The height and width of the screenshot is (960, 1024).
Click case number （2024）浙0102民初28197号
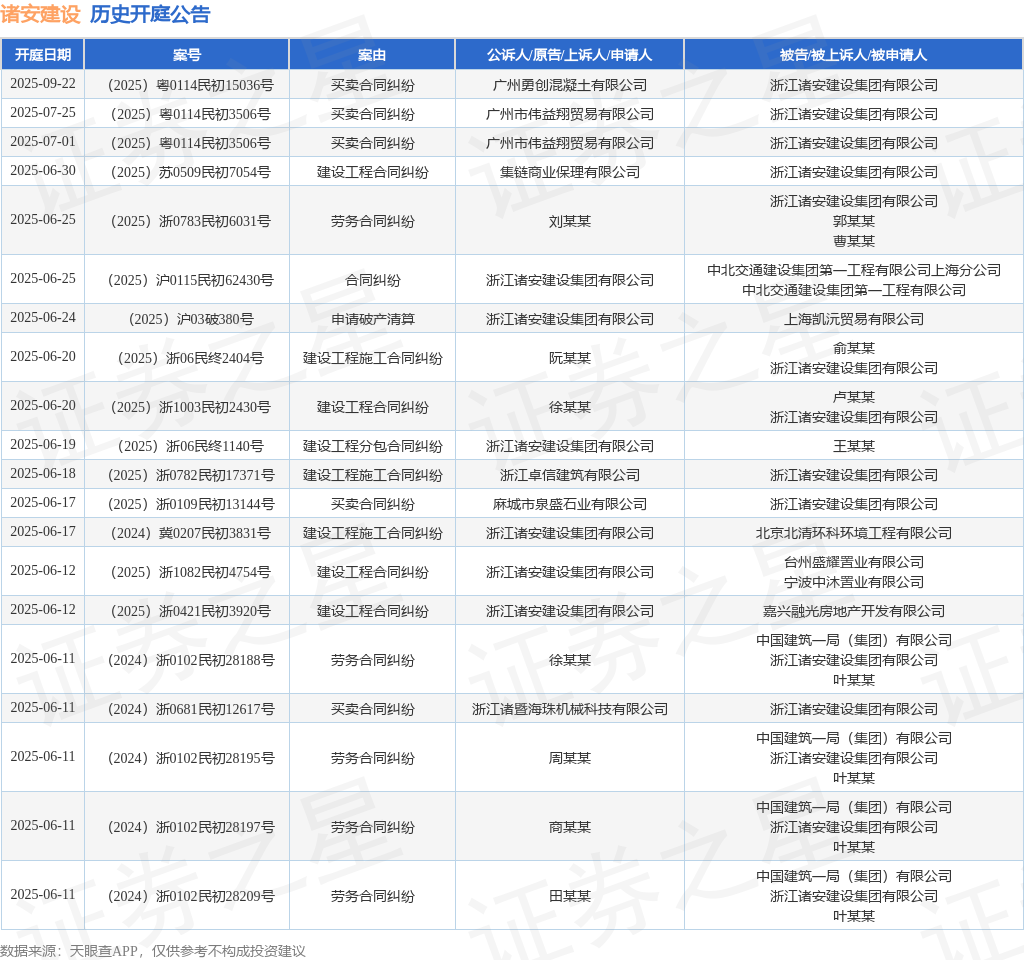pos(187,827)
